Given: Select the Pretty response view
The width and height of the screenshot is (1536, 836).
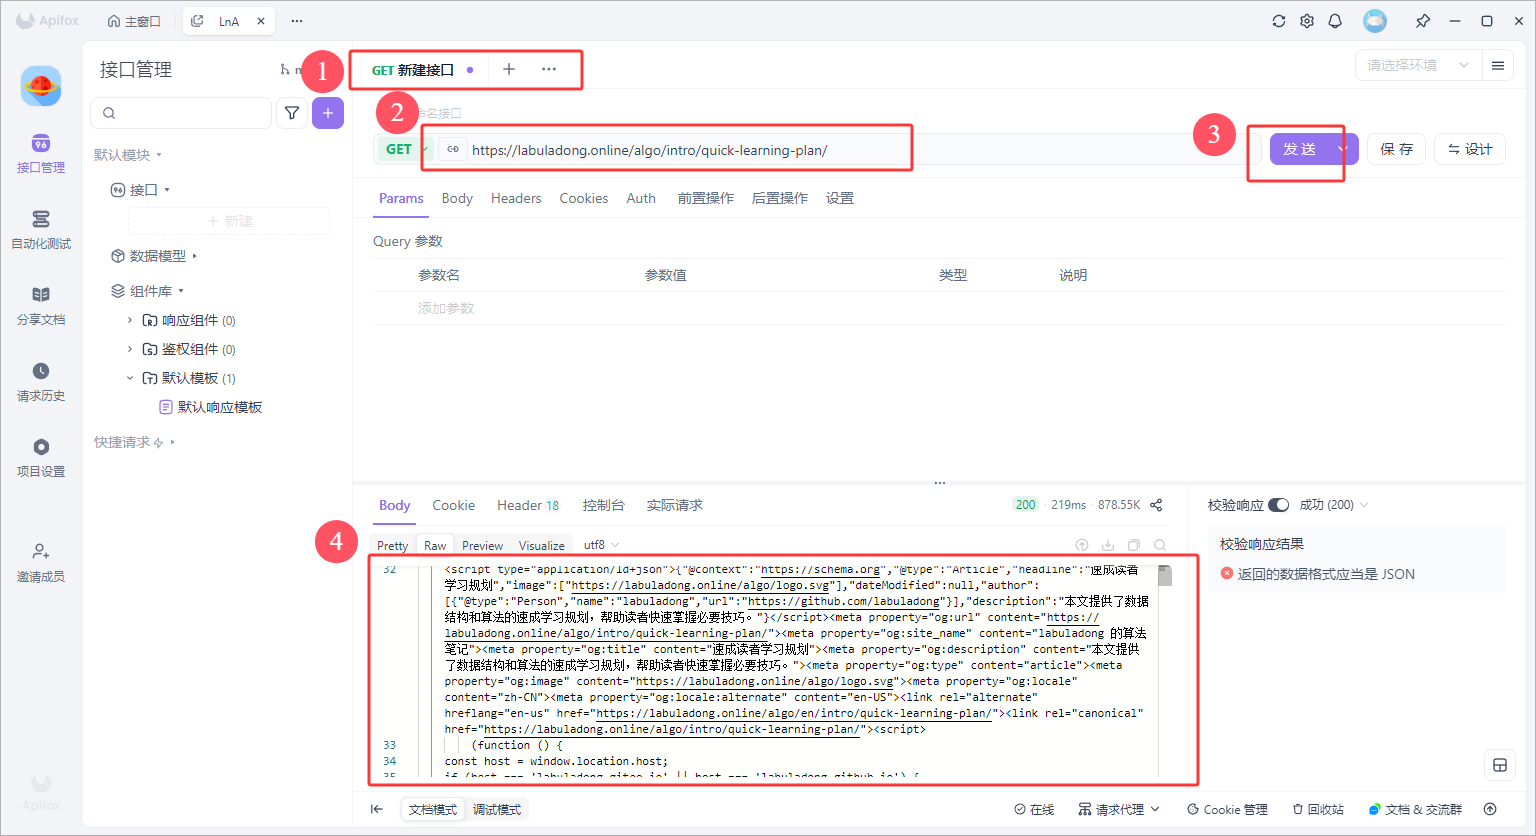Looking at the screenshot, I should pos(392,545).
